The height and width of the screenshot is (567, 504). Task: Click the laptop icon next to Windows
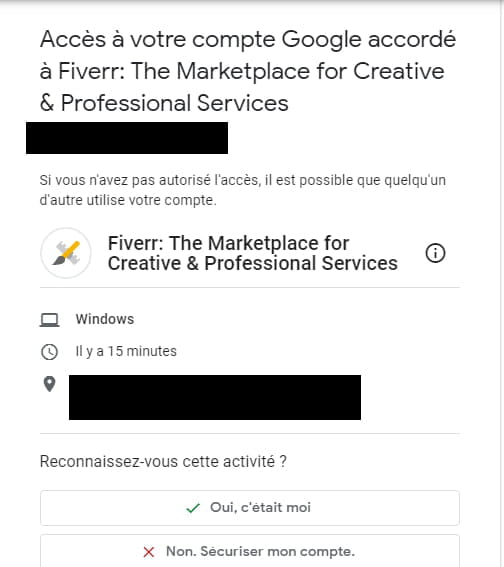click(x=50, y=320)
